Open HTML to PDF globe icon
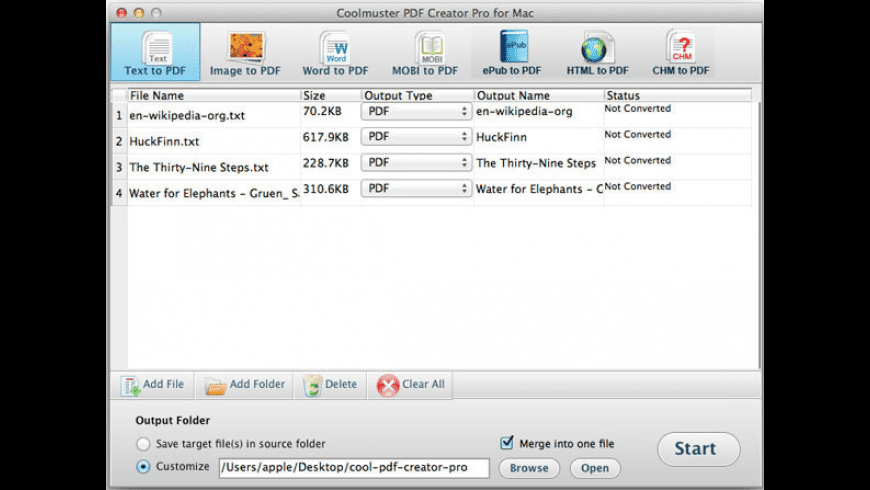 click(x=598, y=53)
